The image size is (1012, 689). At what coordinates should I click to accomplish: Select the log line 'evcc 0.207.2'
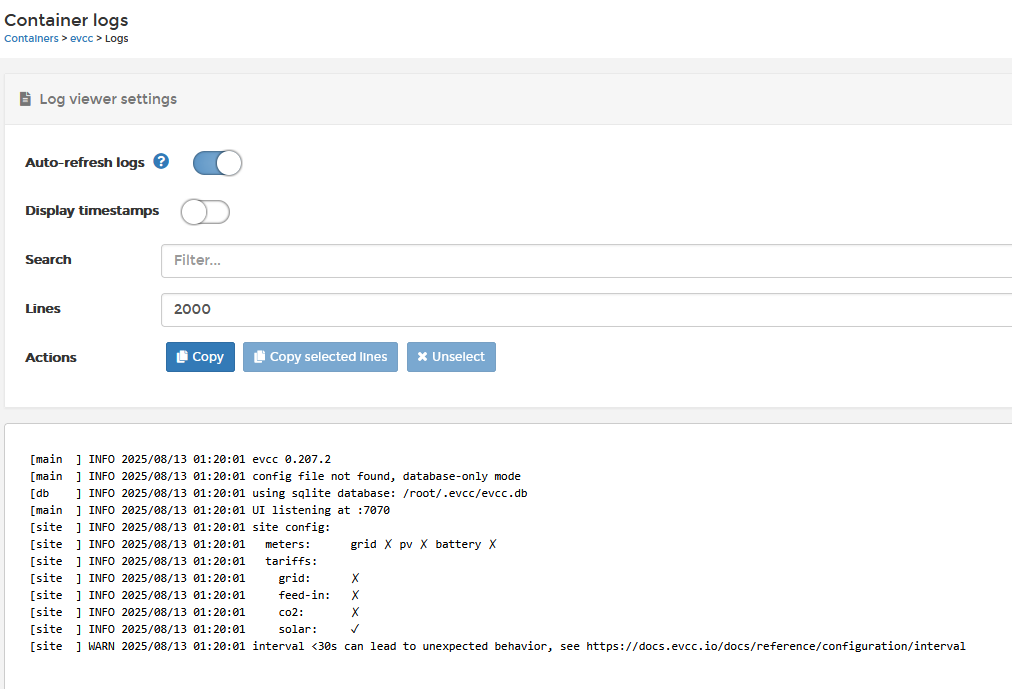pos(180,459)
